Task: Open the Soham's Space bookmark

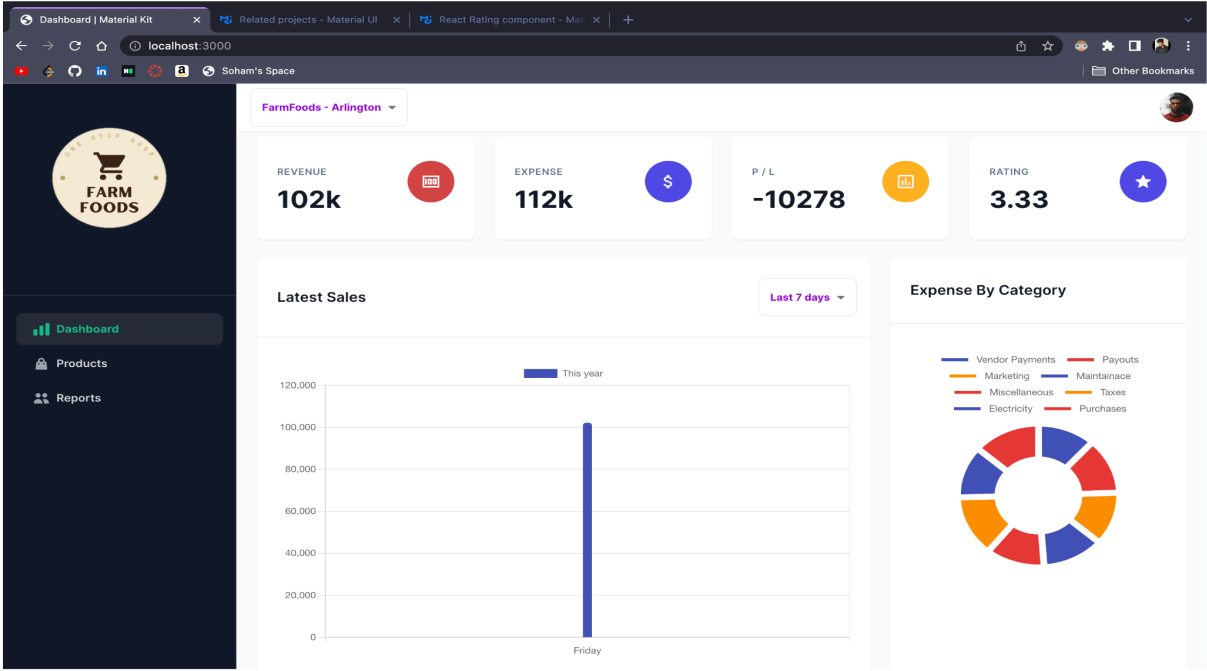Action: click(x=249, y=71)
